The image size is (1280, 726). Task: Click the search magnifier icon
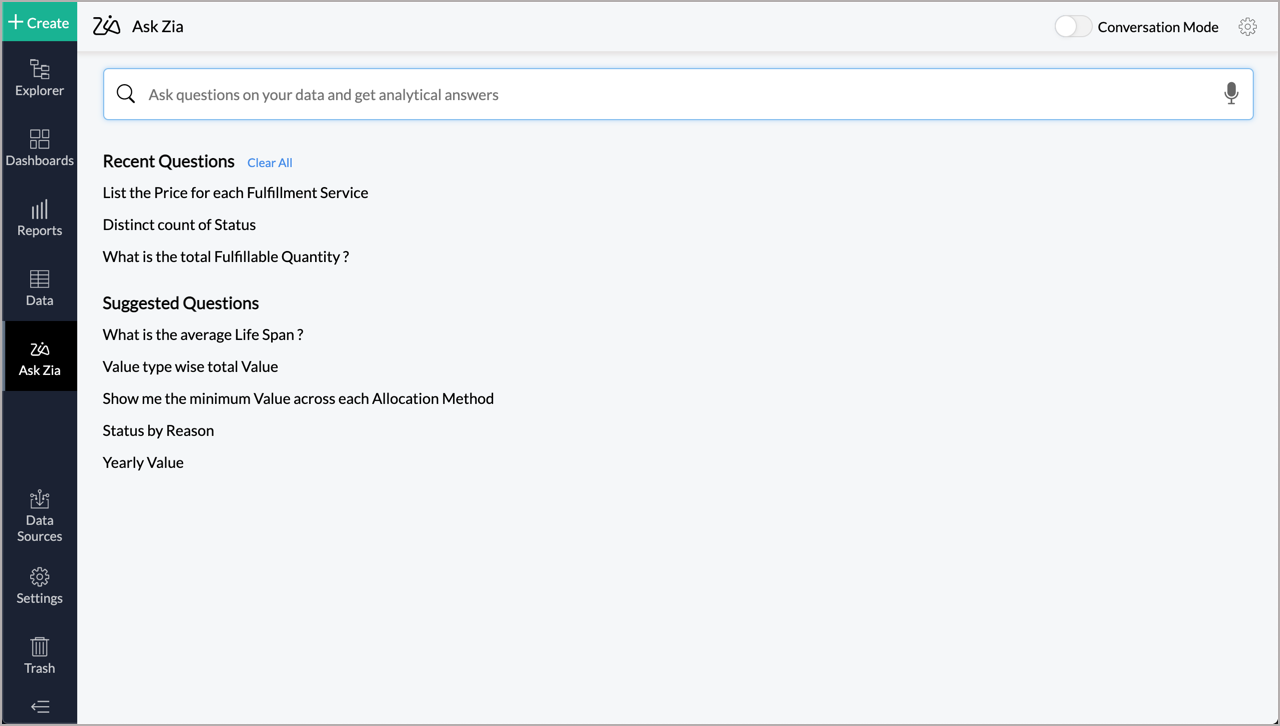click(126, 94)
